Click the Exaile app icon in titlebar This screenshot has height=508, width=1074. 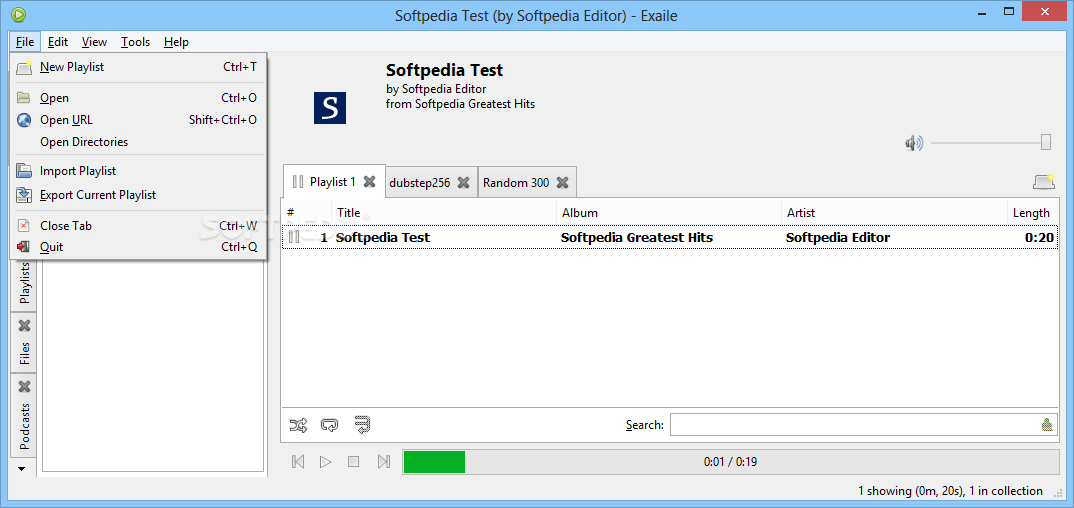(19, 14)
